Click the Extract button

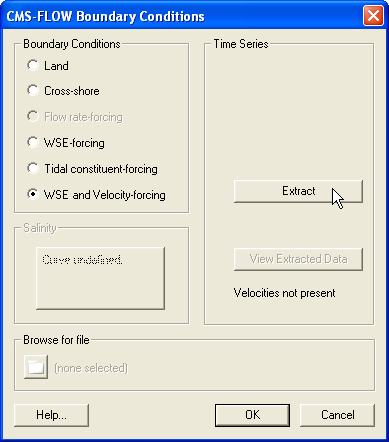(298, 191)
